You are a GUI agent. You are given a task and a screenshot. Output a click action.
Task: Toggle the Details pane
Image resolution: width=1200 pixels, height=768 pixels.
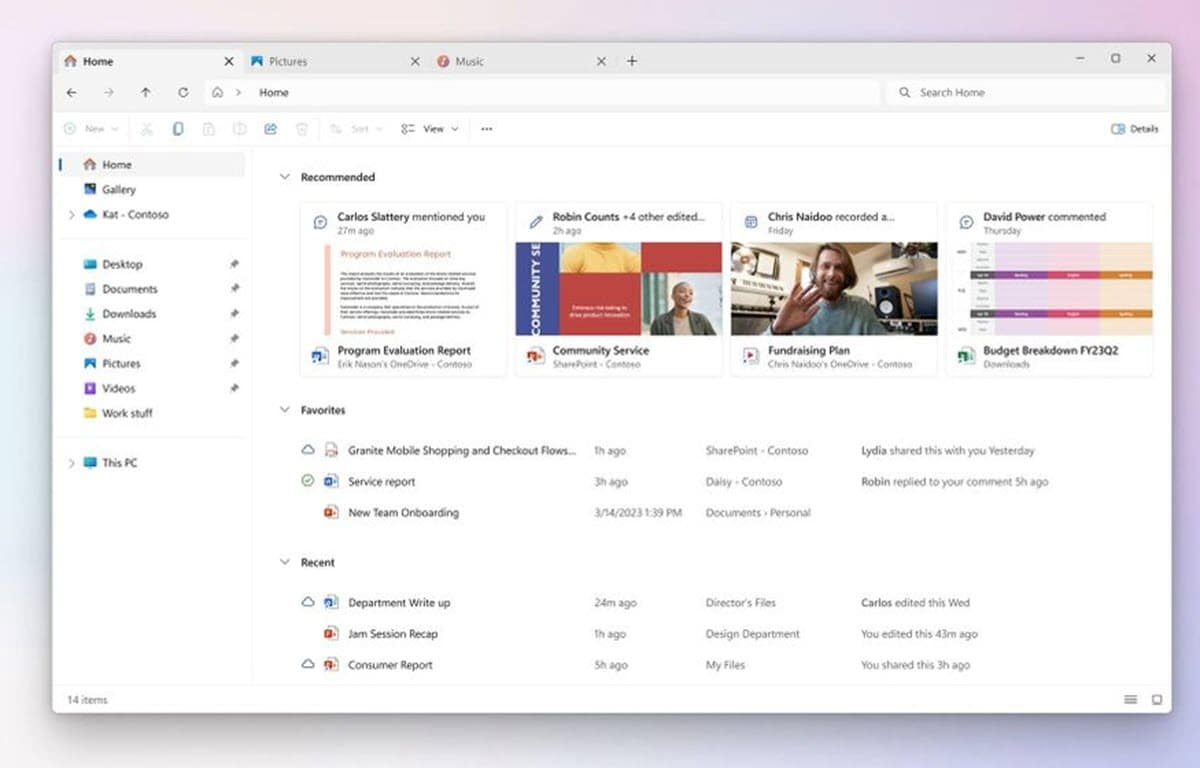pyautogui.click(x=1135, y=129)
